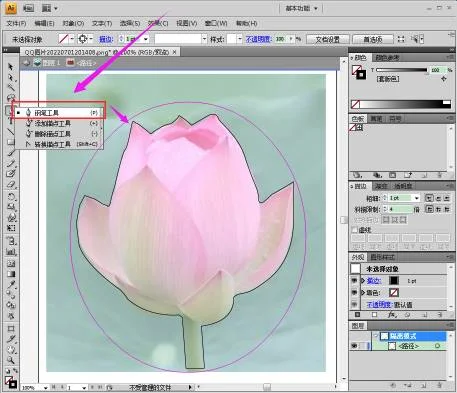Select the Direct Selection tool

pos(11,77)
